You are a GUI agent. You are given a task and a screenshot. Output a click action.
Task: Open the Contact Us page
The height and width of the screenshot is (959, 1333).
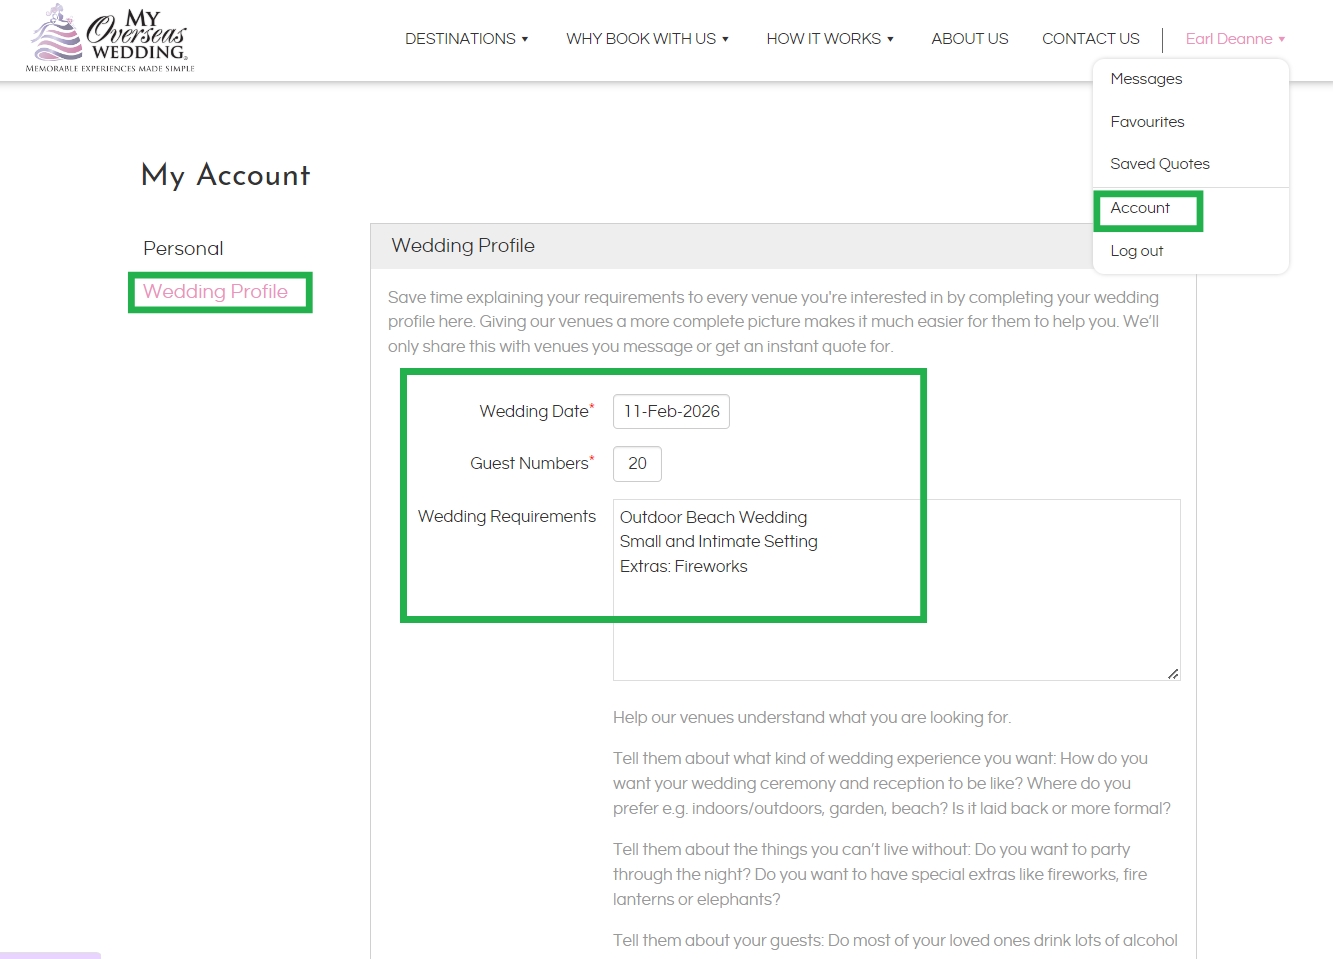[x=1091, y=39]
